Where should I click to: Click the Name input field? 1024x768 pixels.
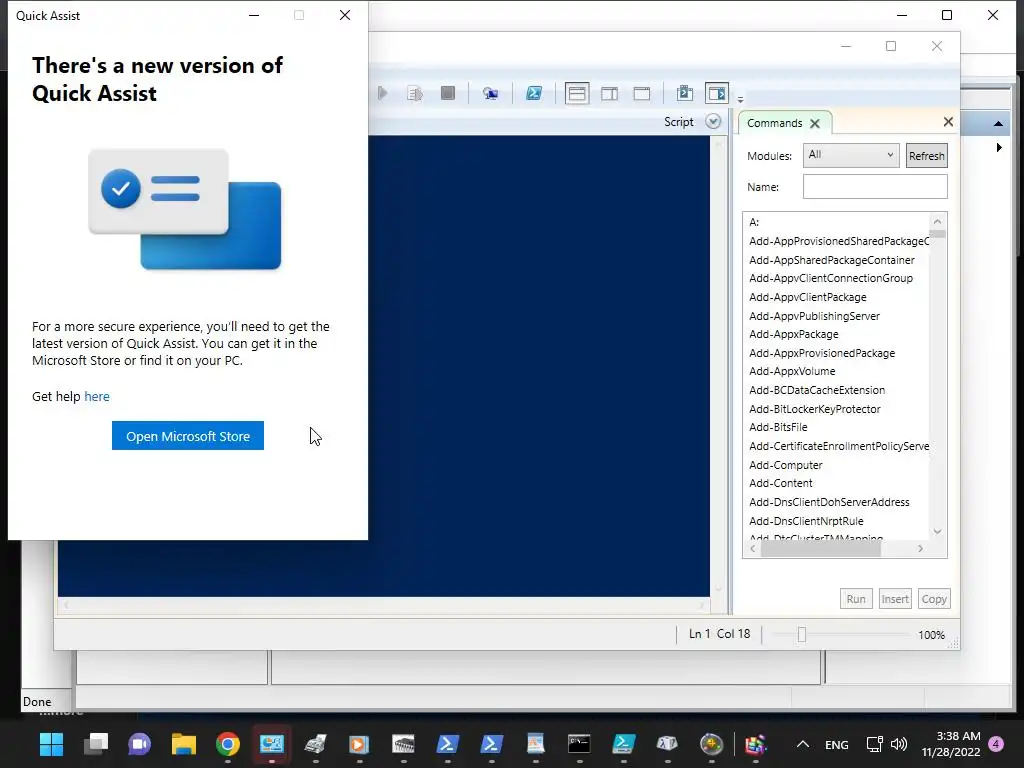875,187
